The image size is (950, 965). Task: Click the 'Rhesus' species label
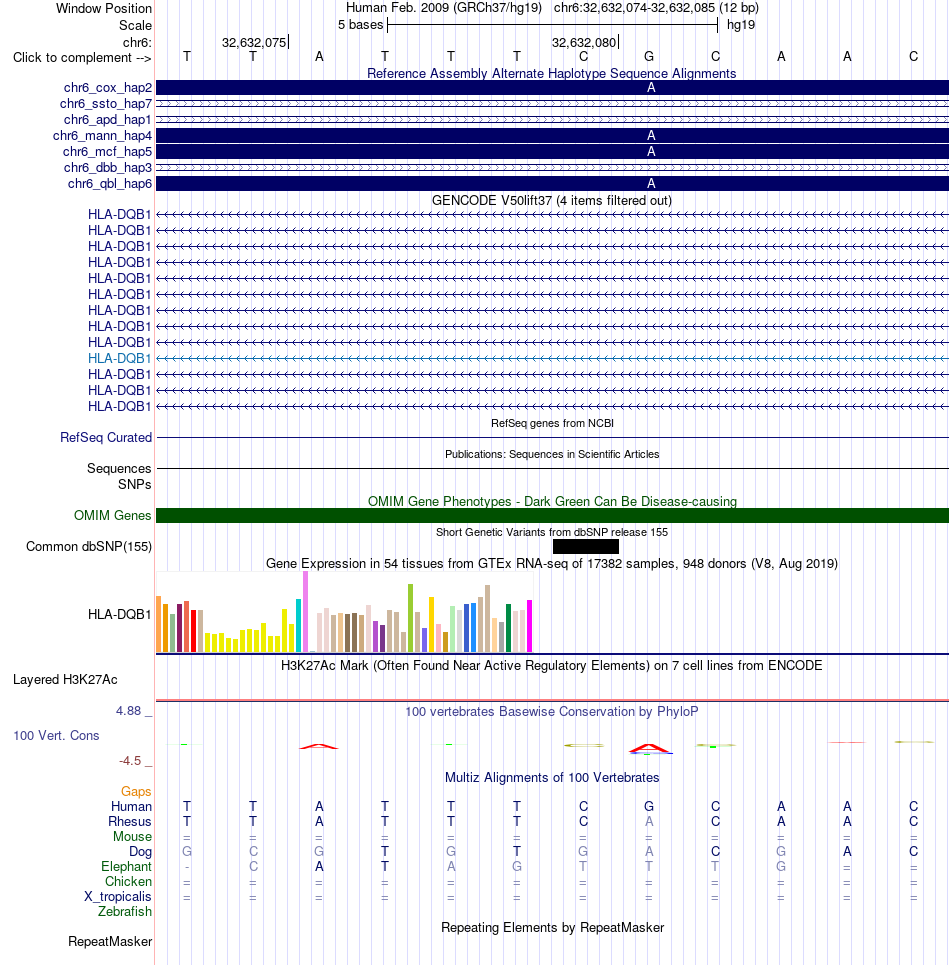[x=129, y=822]
